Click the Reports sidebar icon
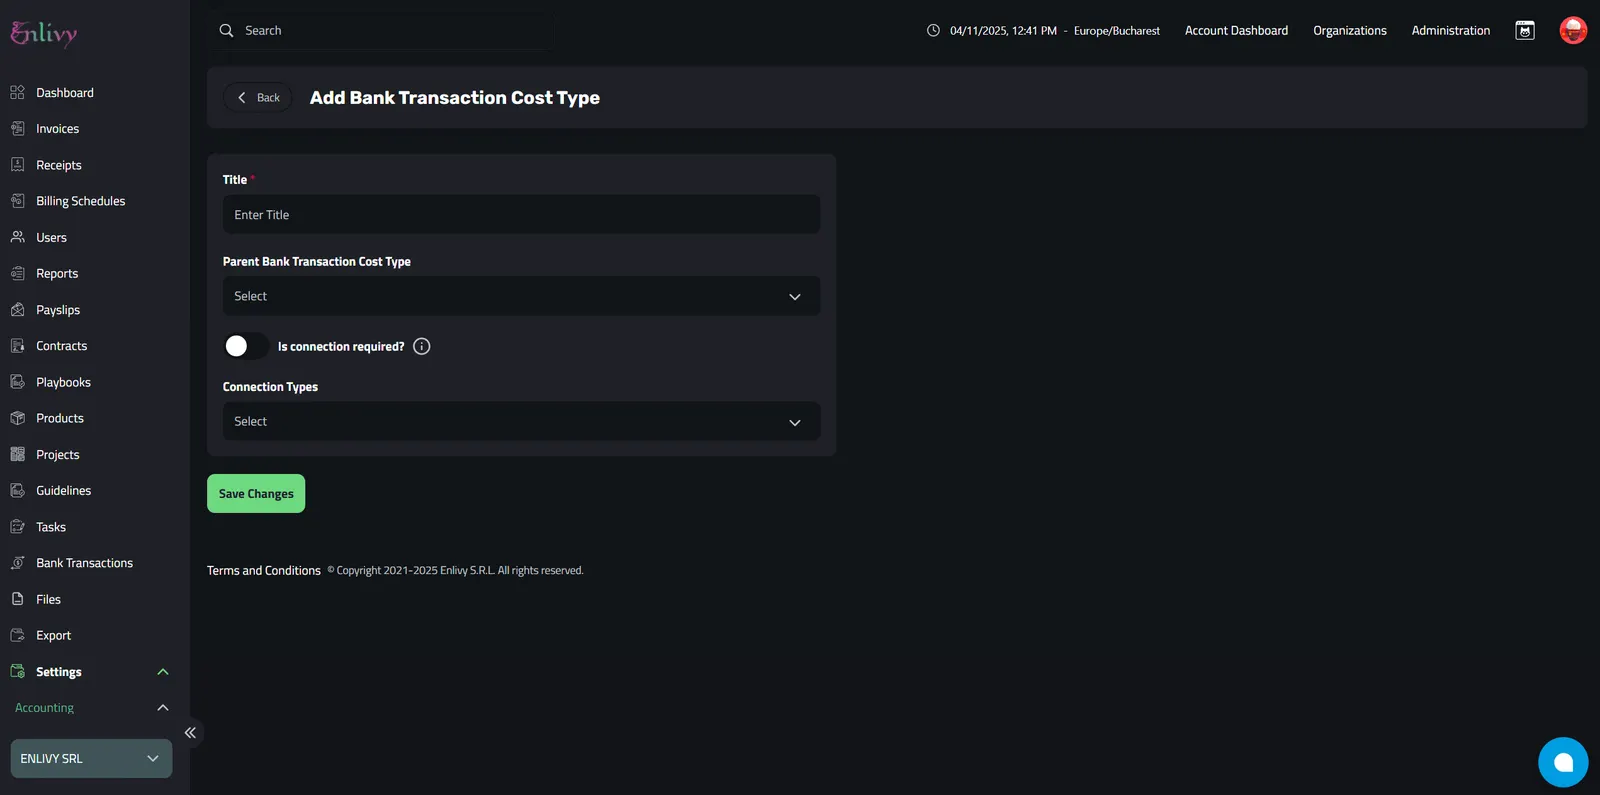This screenshot has height=795, width=1600. [x=17, y=273]
